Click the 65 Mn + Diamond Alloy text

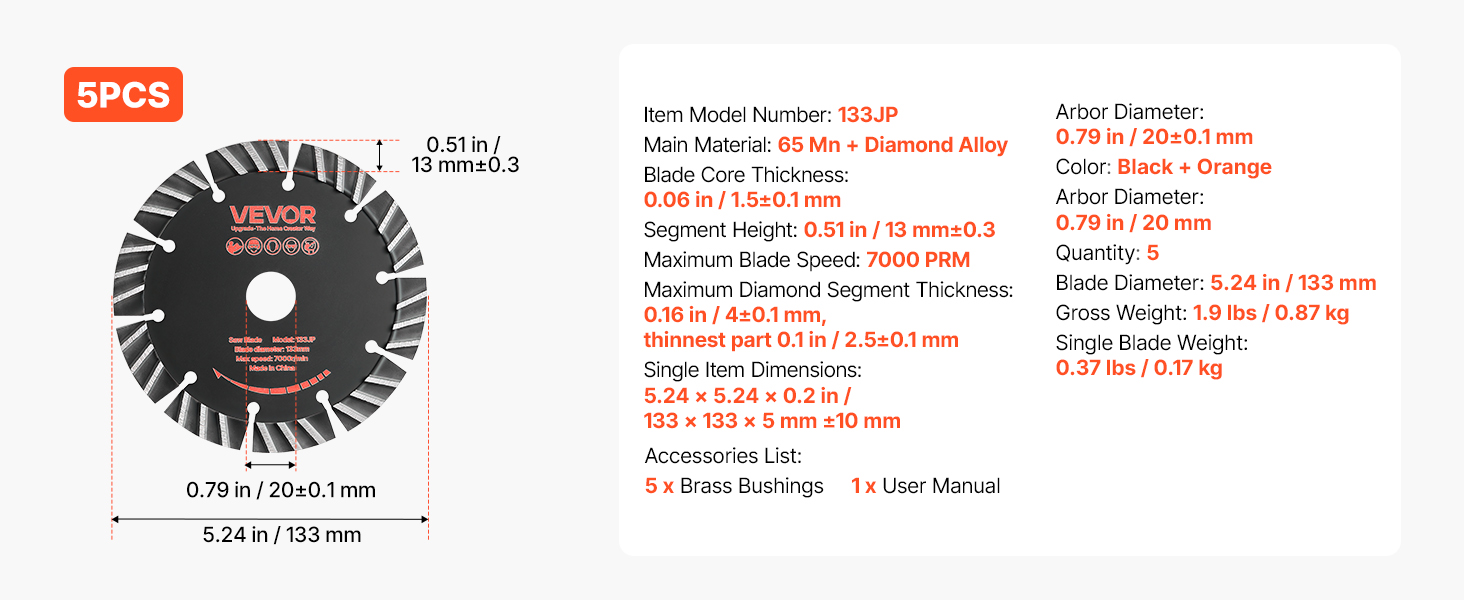[893, 145]
